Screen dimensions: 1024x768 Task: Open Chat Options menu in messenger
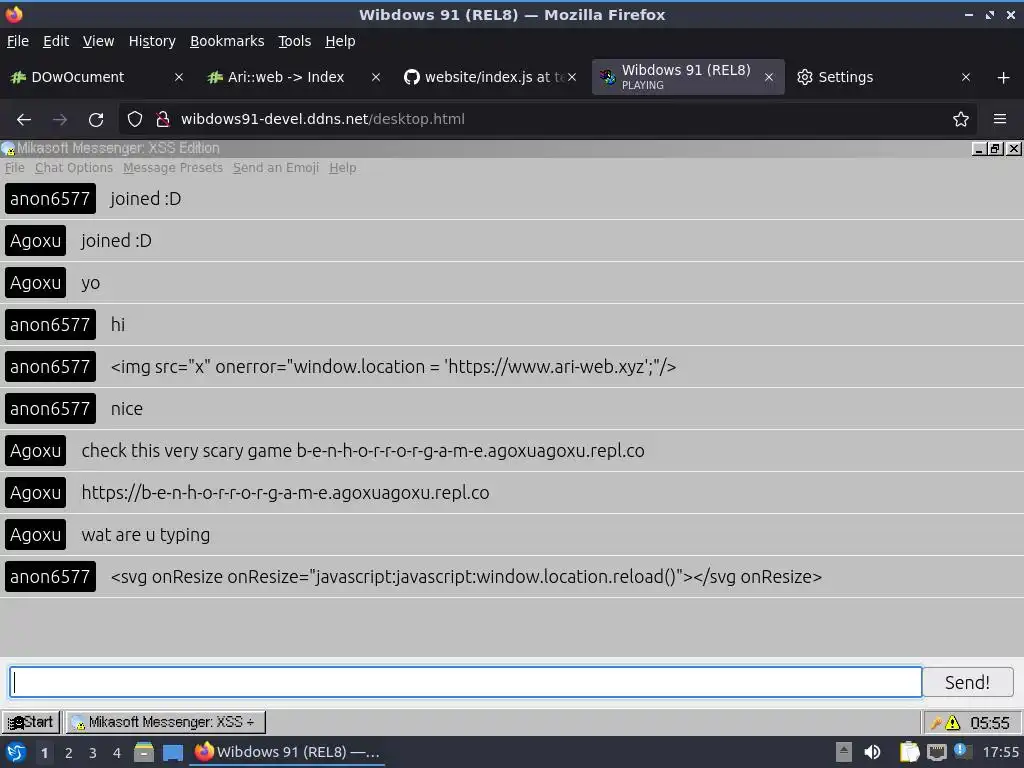click(74, 168)
